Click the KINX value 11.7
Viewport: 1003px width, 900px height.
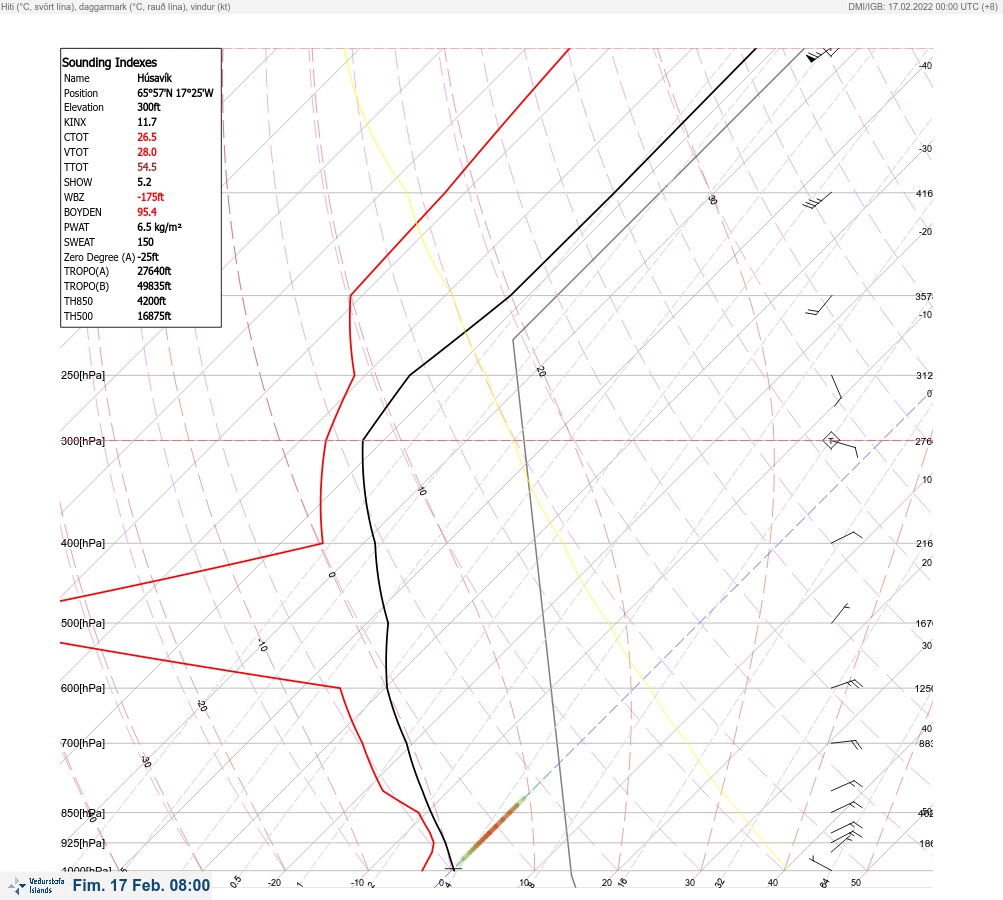[x=146, y=122]
